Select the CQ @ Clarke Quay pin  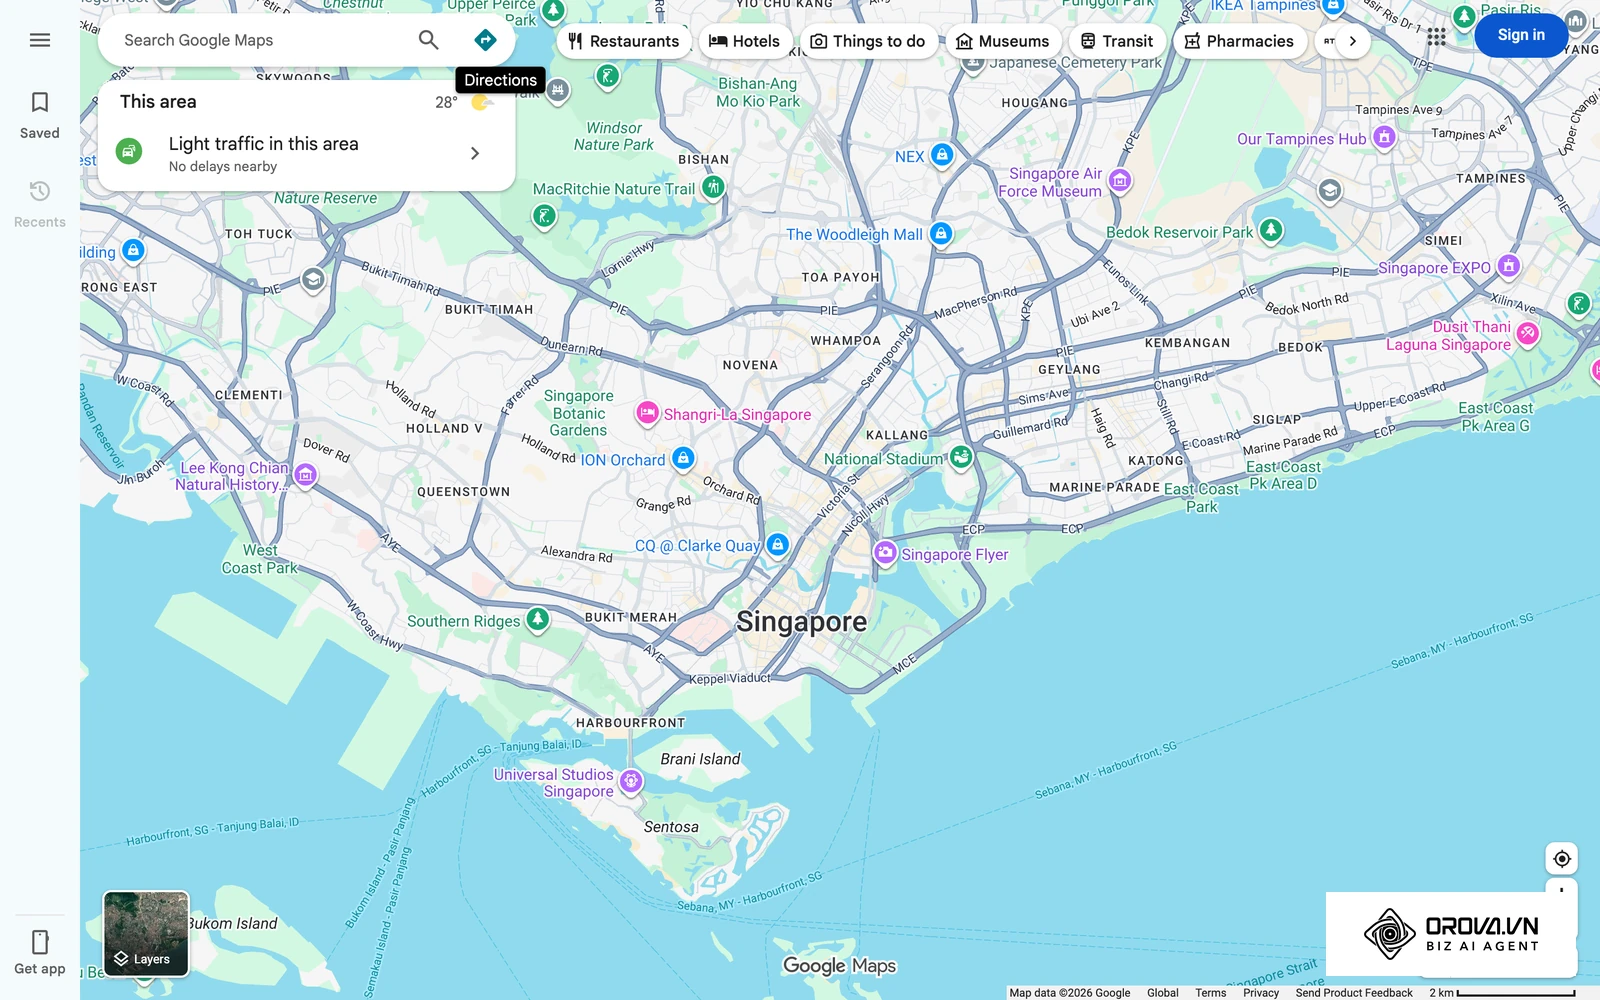tap(778, 545)
